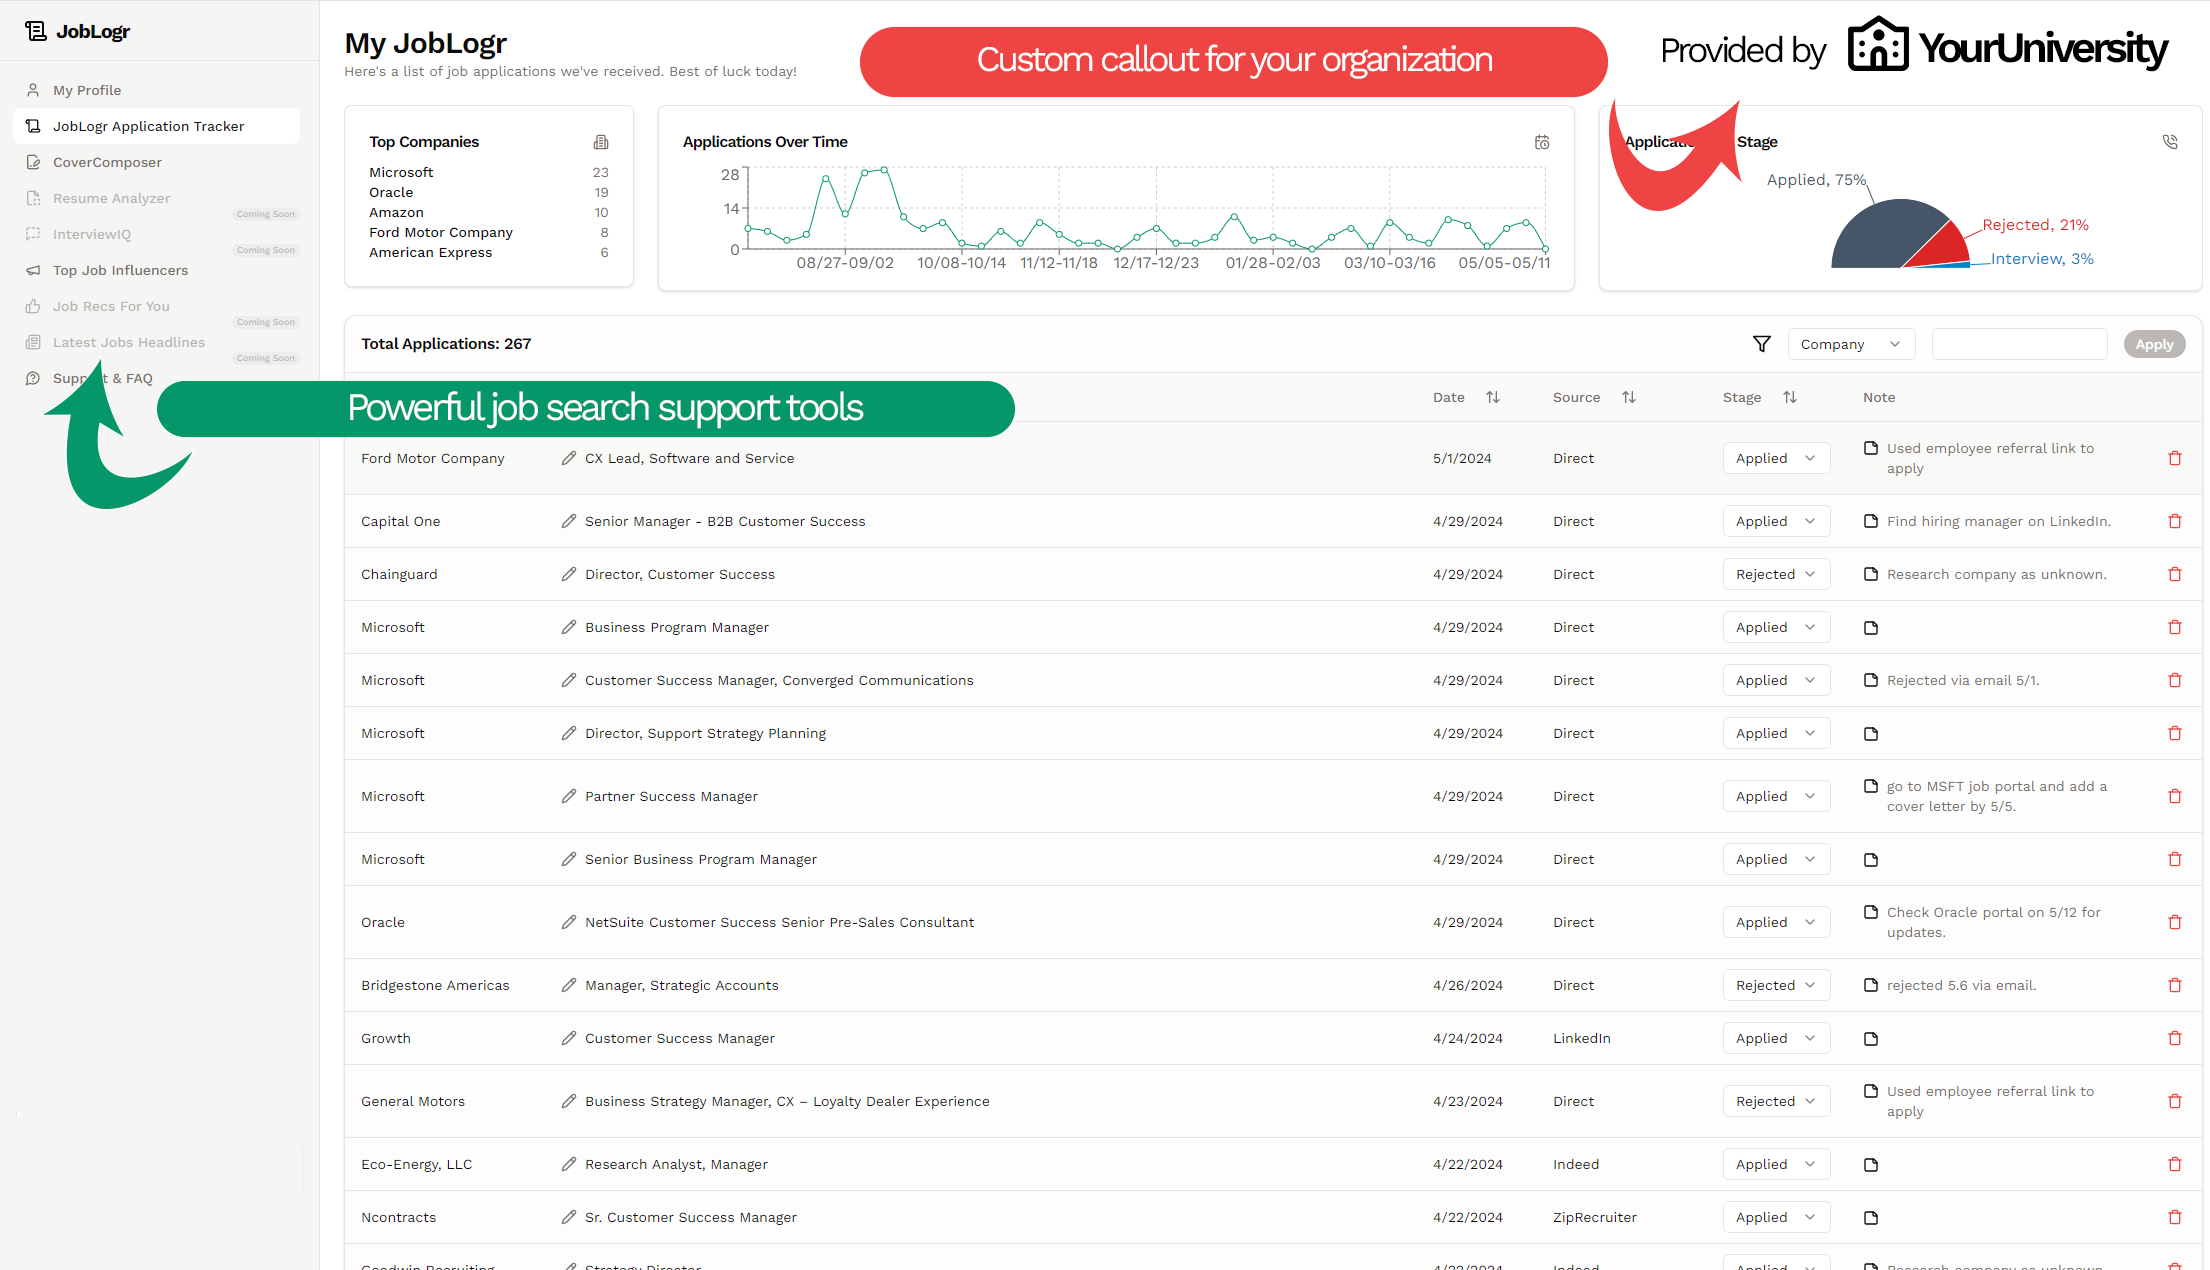Expand stage dropdown for Ford Motor Company

click(1776, 458)
